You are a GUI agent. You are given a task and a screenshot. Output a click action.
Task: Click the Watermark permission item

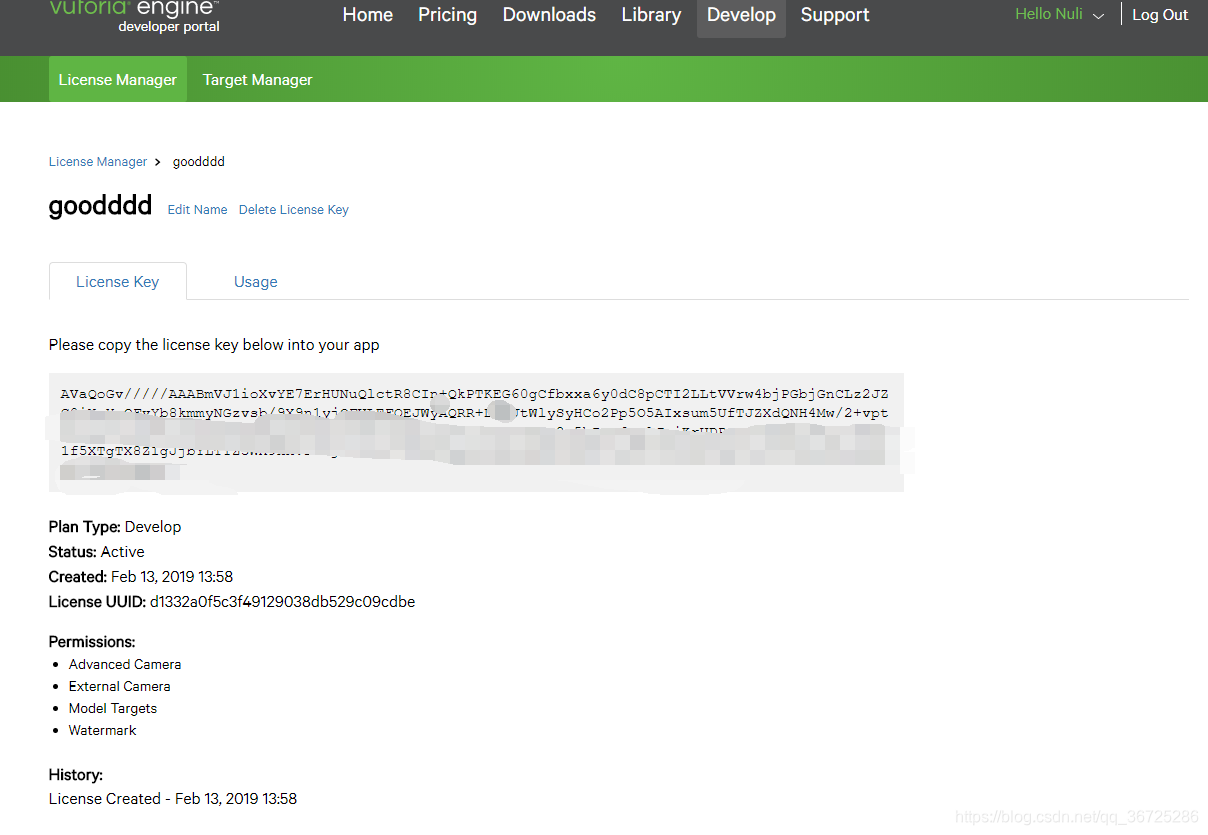pos(103,730)
